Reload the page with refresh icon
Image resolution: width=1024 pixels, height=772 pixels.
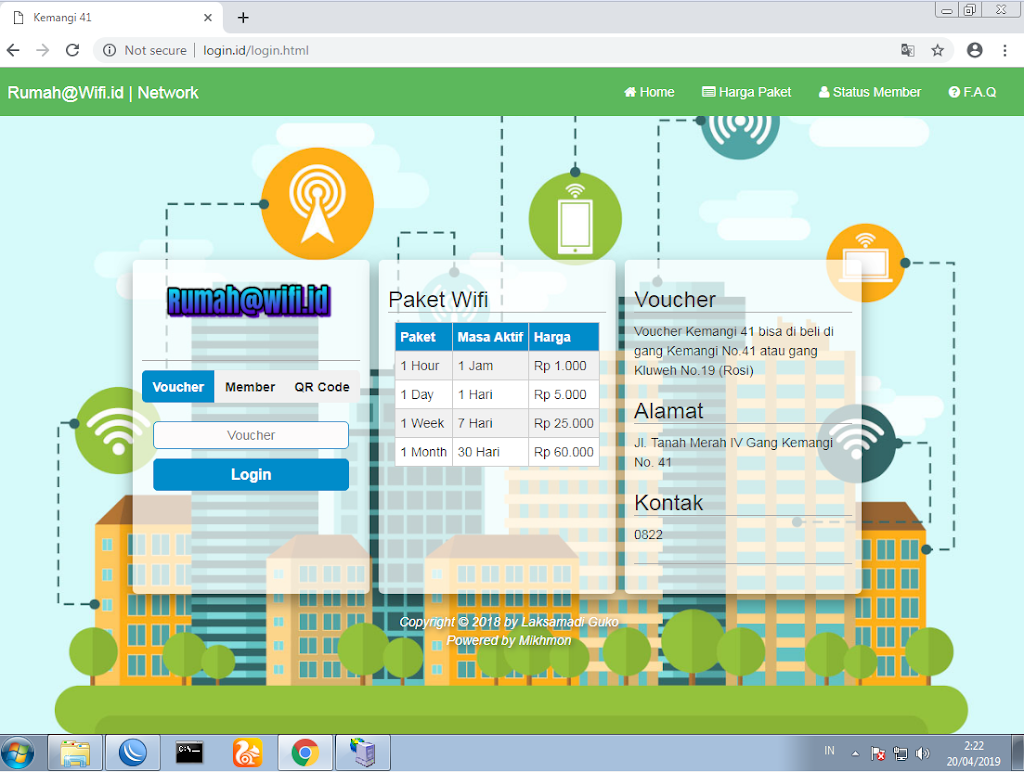click(72, 50)
